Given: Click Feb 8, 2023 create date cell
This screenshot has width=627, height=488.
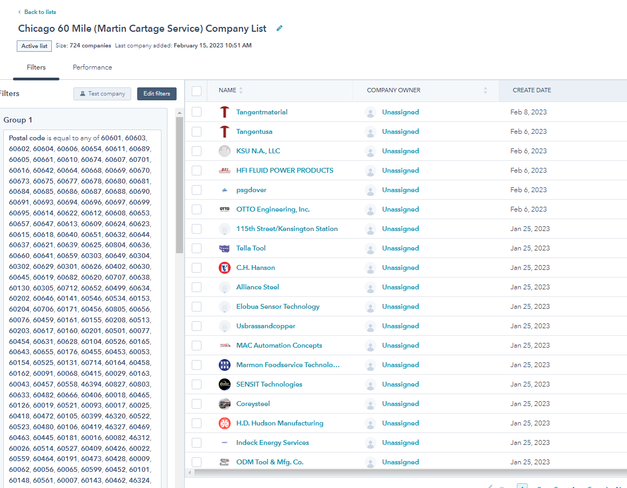Looking at the screenshot, I should [x=528, y=112].
